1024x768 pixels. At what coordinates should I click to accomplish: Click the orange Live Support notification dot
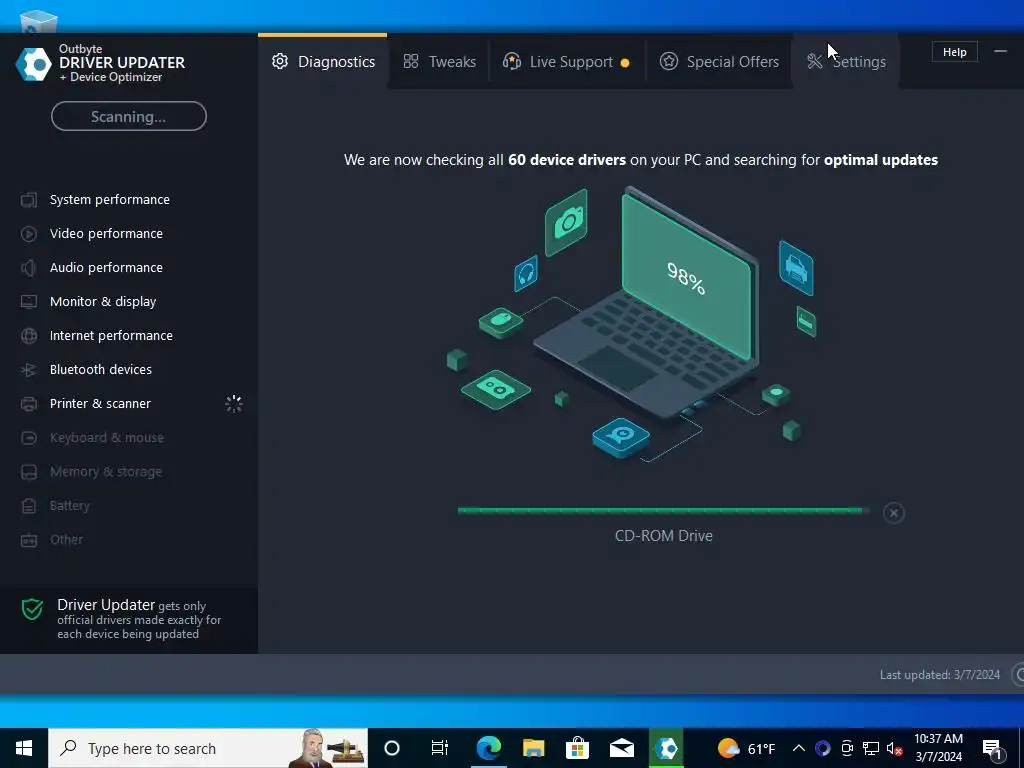pyautogui.click(x=625, y=63)
